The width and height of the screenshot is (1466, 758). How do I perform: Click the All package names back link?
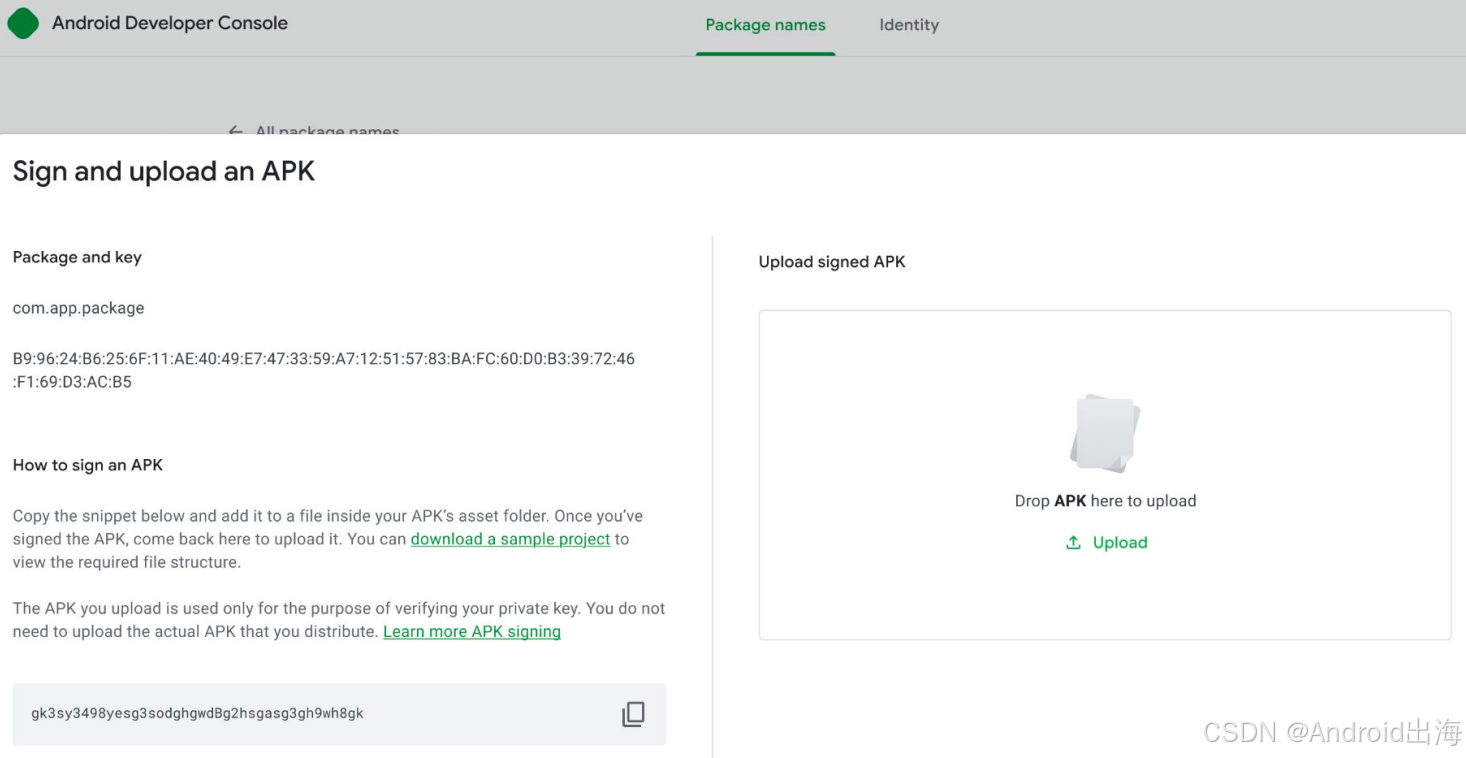coord(327,131)
